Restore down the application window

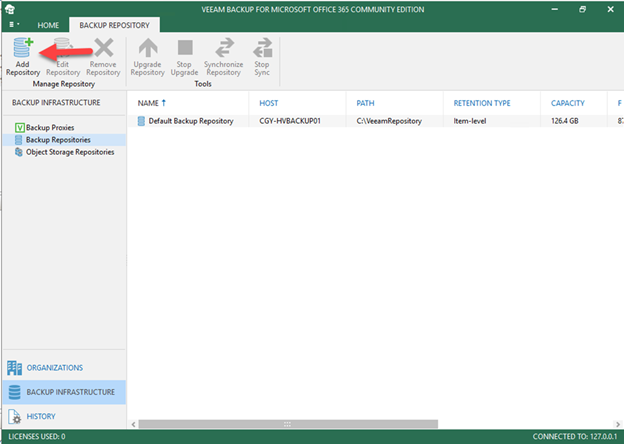582,9
